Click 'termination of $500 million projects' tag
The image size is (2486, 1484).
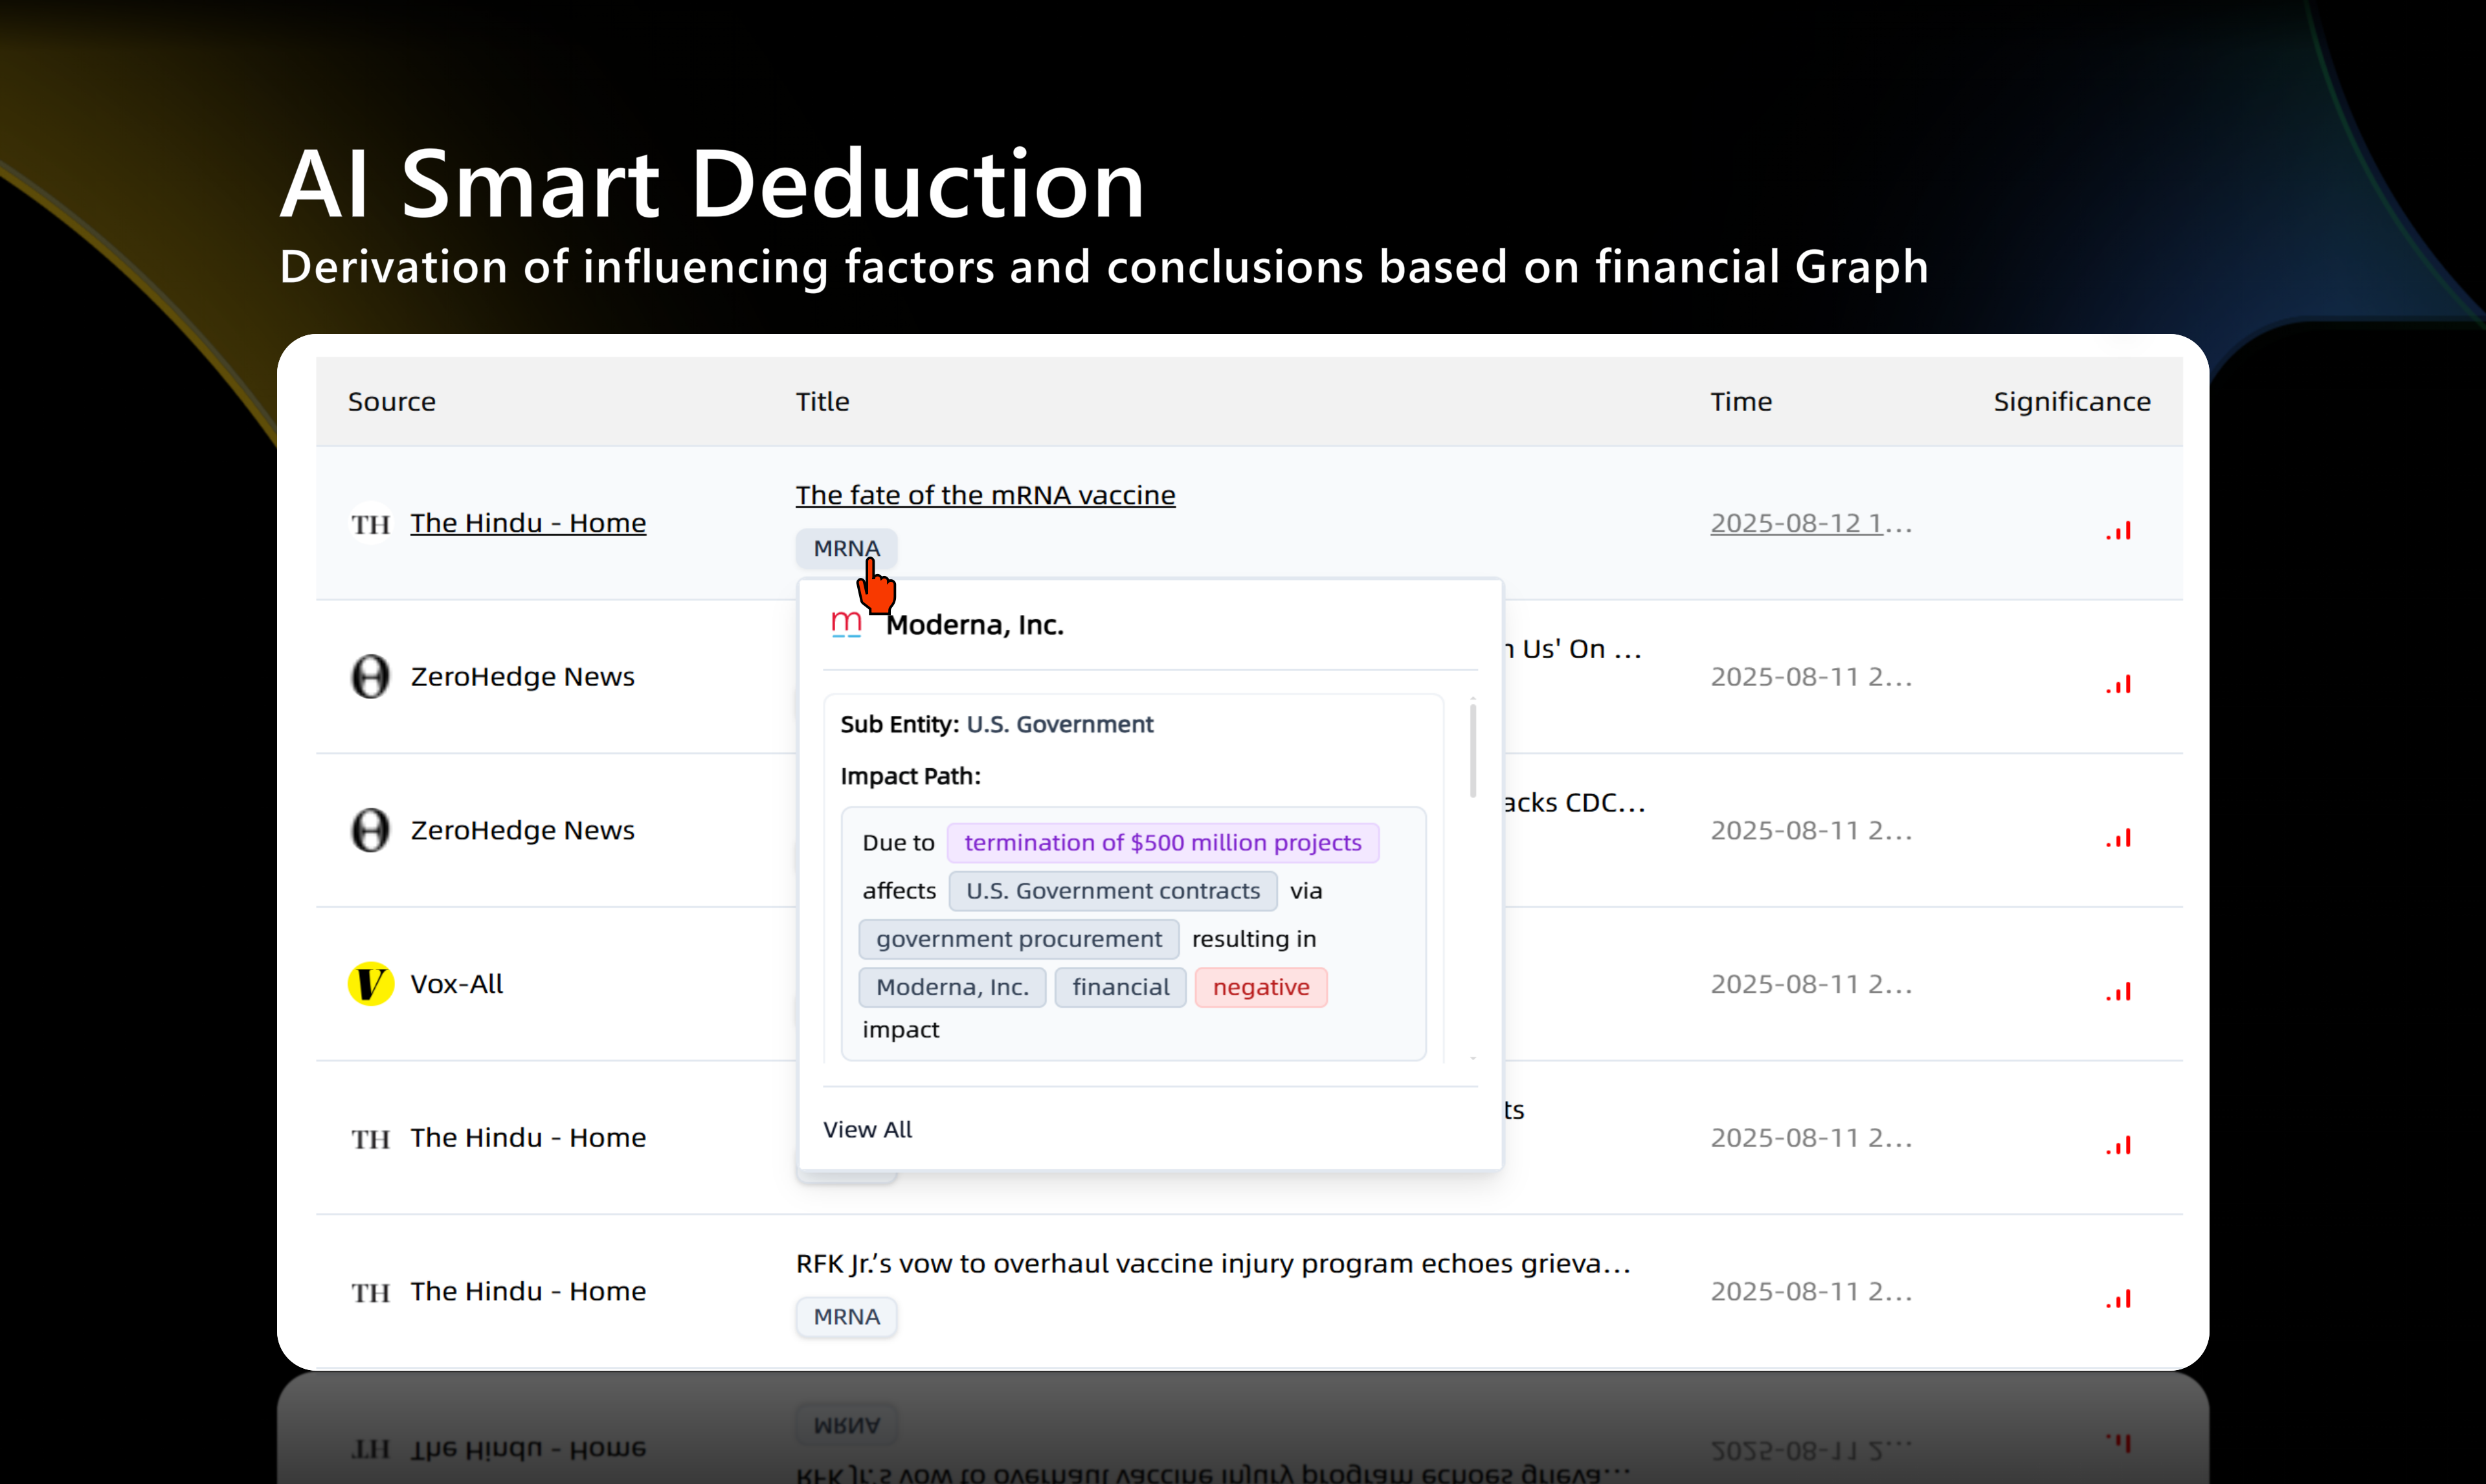click(x=1162, y=843)
